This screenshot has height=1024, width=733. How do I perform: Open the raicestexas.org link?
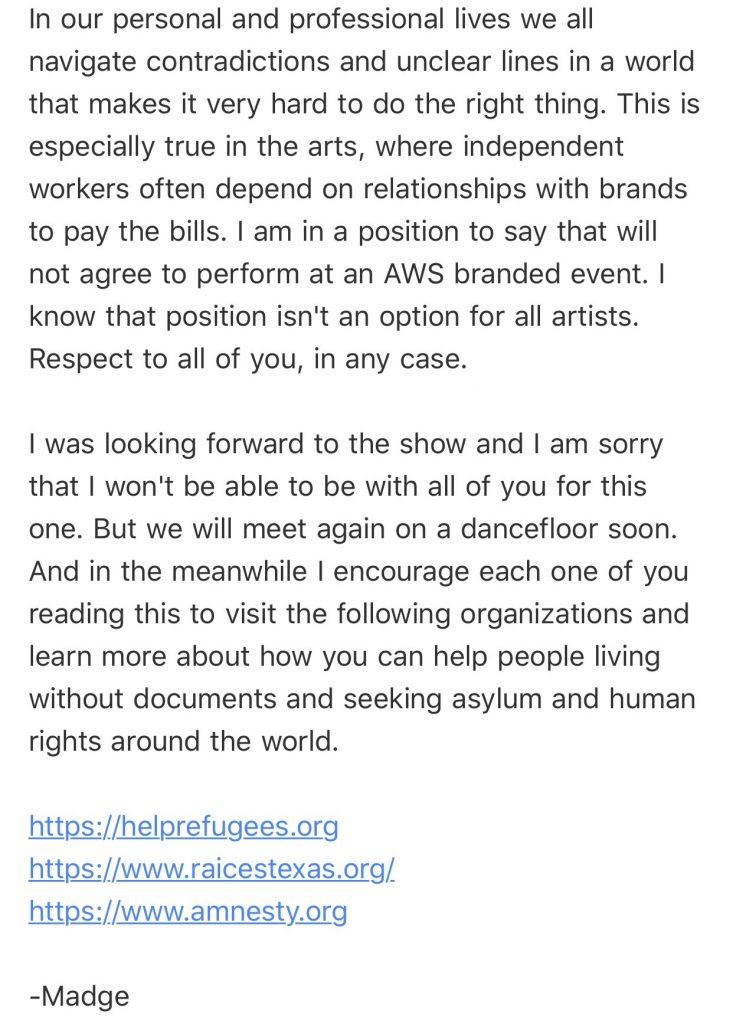pos(211,869)
